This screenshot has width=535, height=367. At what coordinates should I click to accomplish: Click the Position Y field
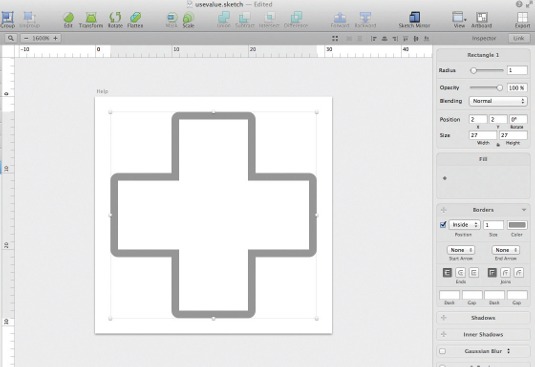point(498,119)
